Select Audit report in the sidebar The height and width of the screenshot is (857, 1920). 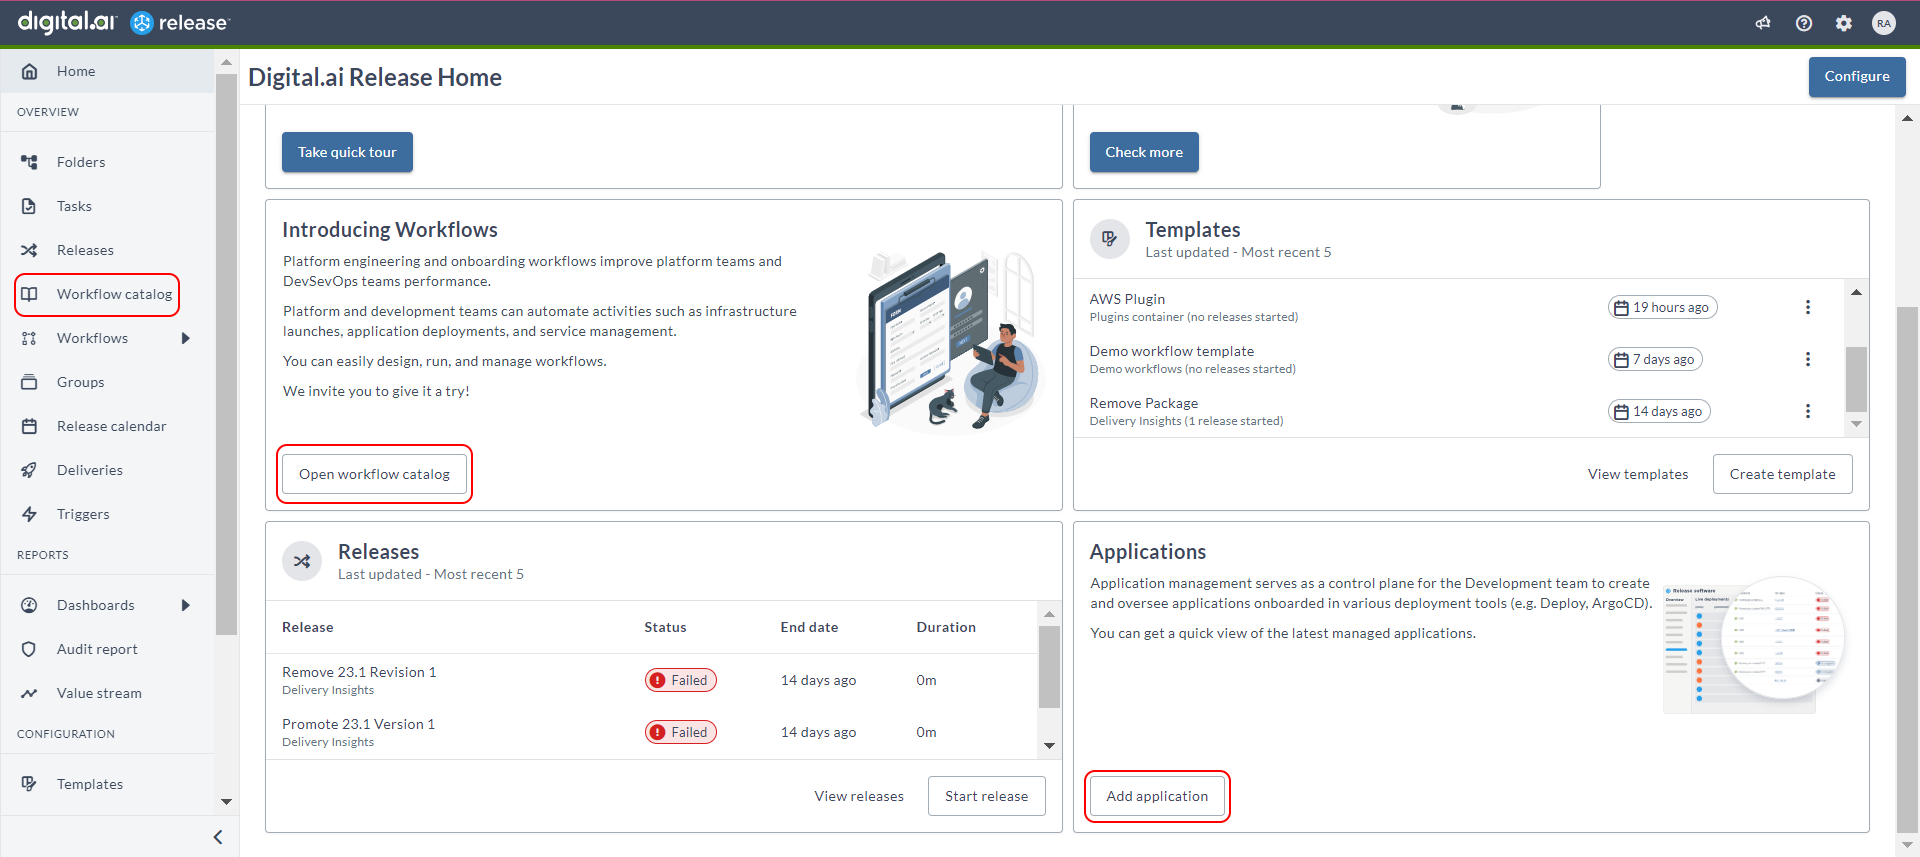pyautogui.click(x=97, y=649)
